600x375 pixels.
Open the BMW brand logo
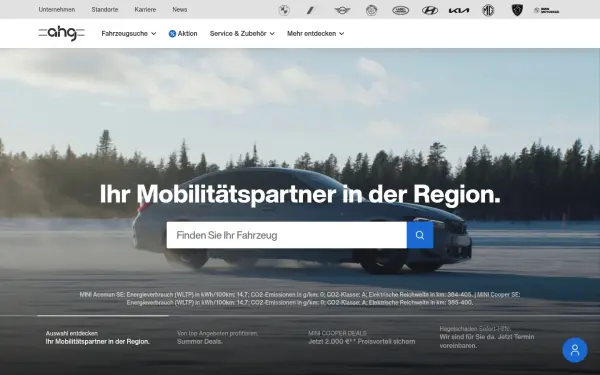(284, 10)
